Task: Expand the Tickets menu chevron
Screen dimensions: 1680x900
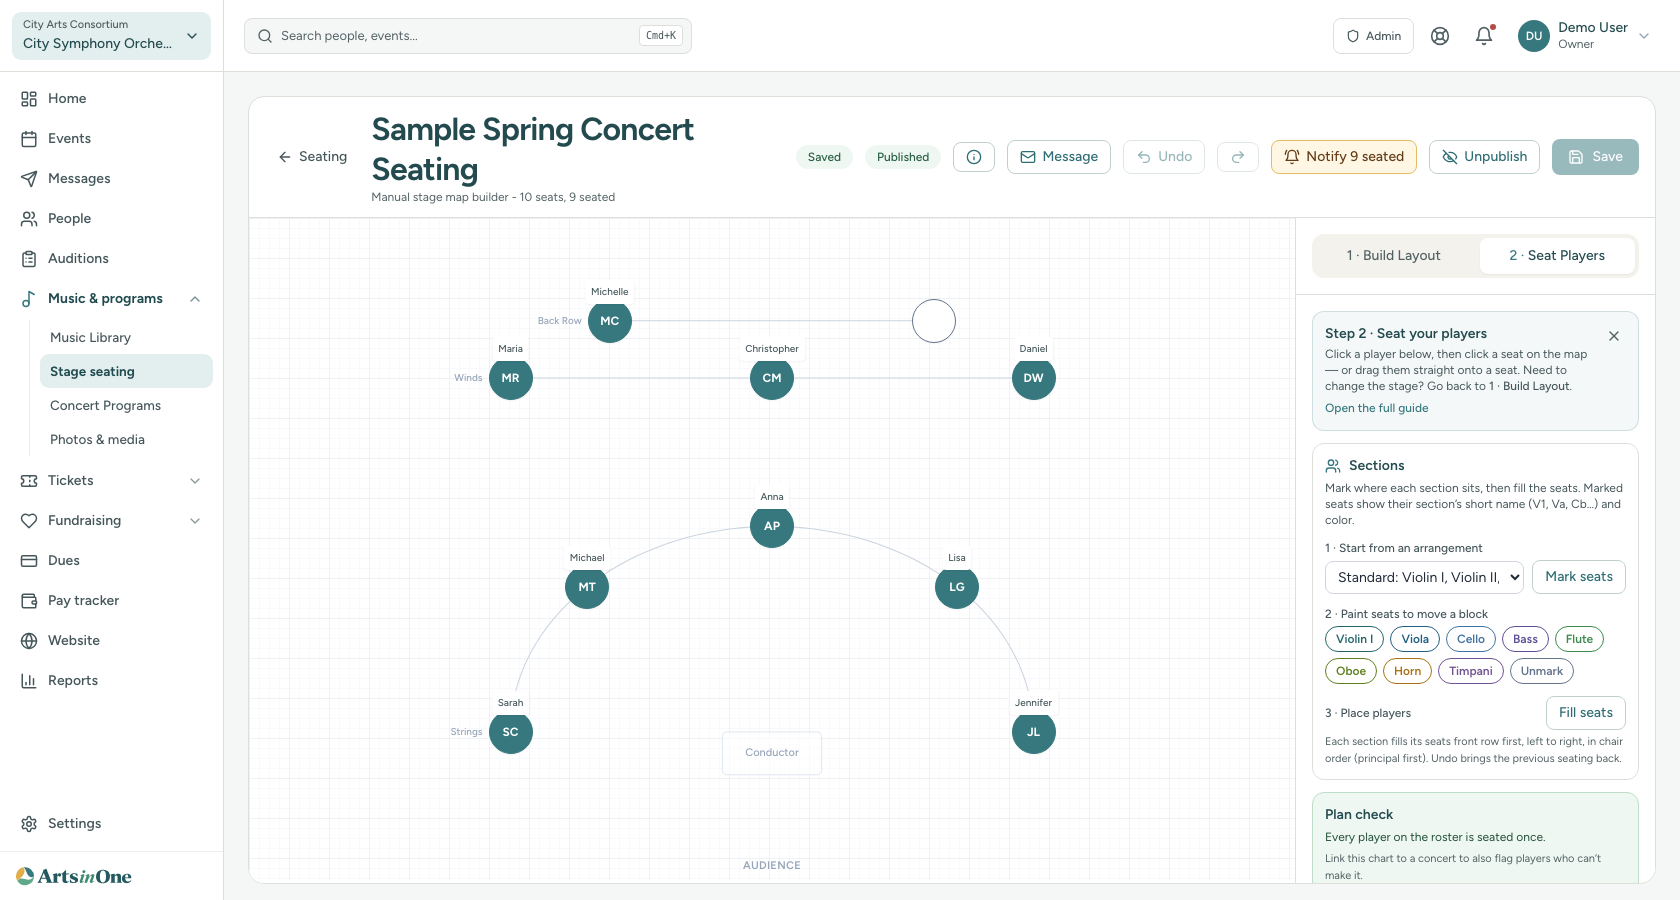Action: coord(195,481)
